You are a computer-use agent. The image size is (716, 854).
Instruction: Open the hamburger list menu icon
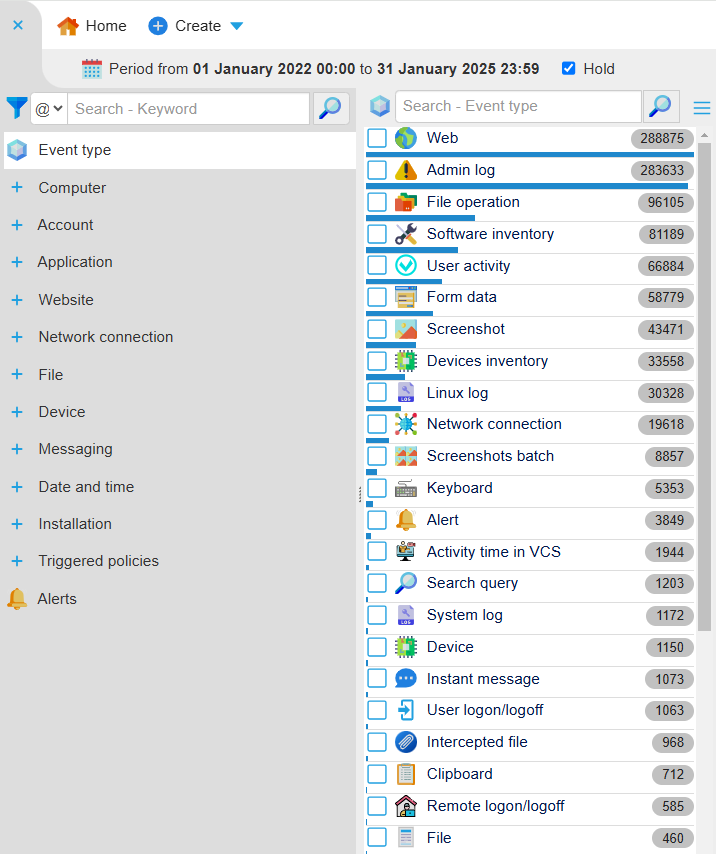coord(702,108)
